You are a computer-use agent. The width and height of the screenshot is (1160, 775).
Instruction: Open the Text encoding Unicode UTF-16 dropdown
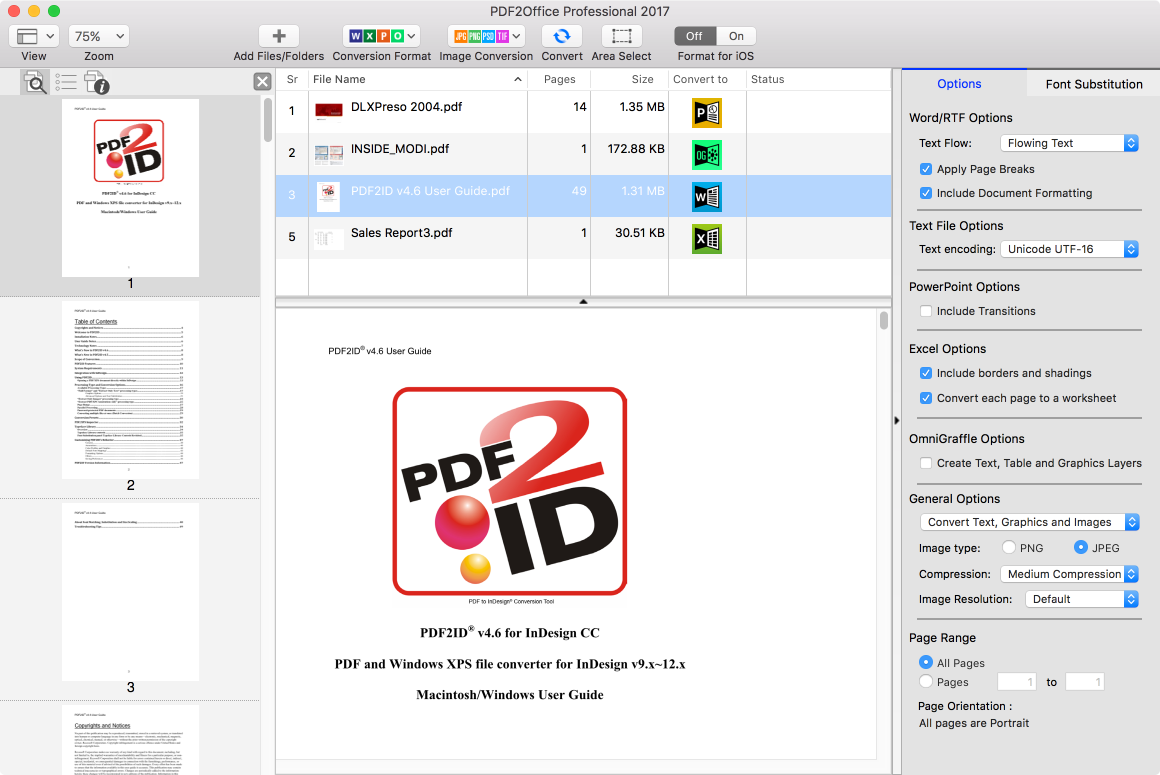click(1069, 249)
